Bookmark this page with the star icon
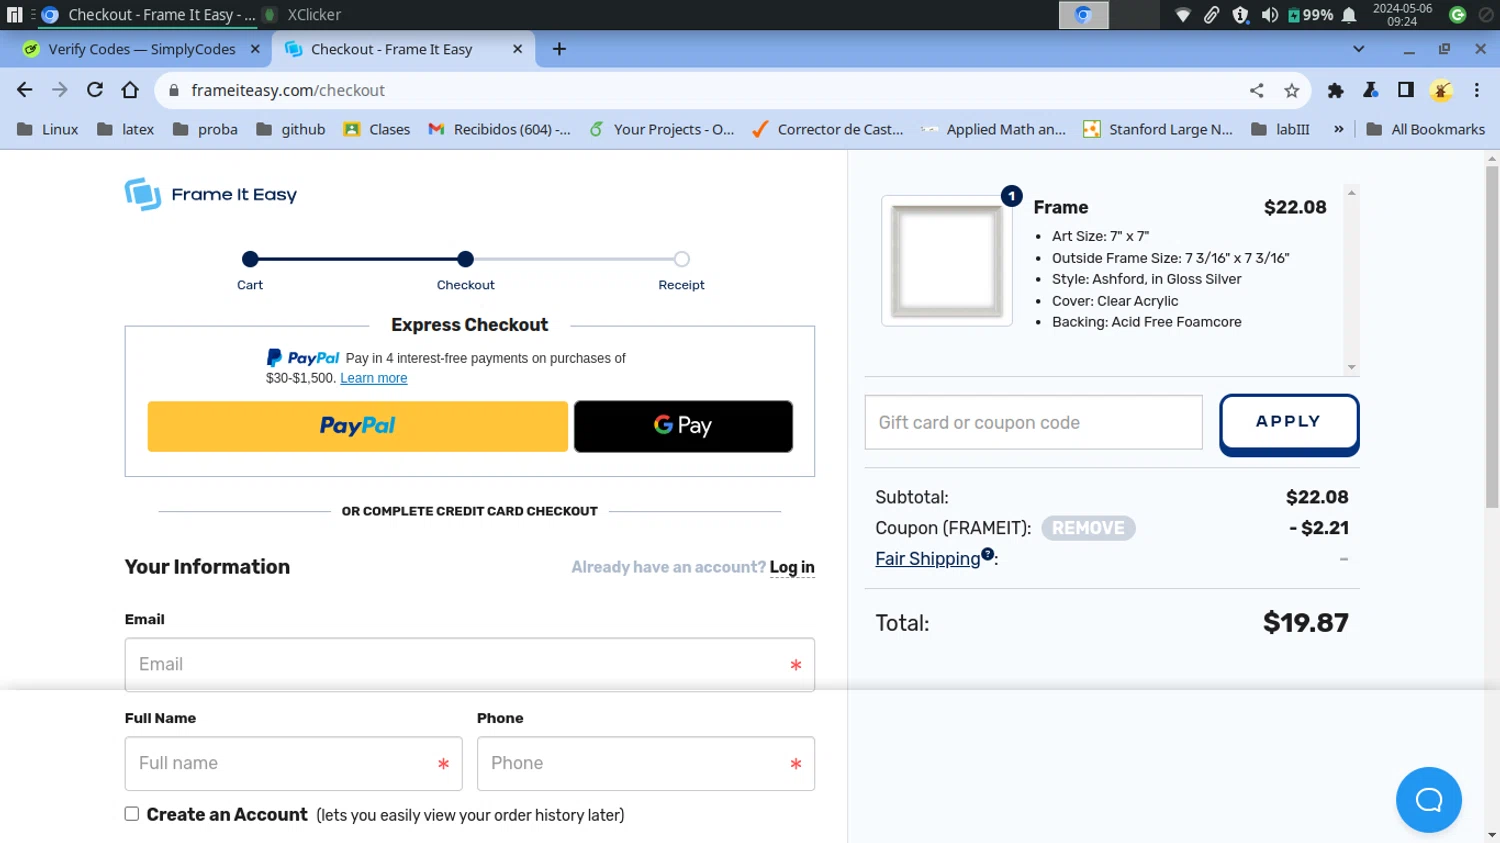This screenshot has width=1500, height=843. 1292,90
